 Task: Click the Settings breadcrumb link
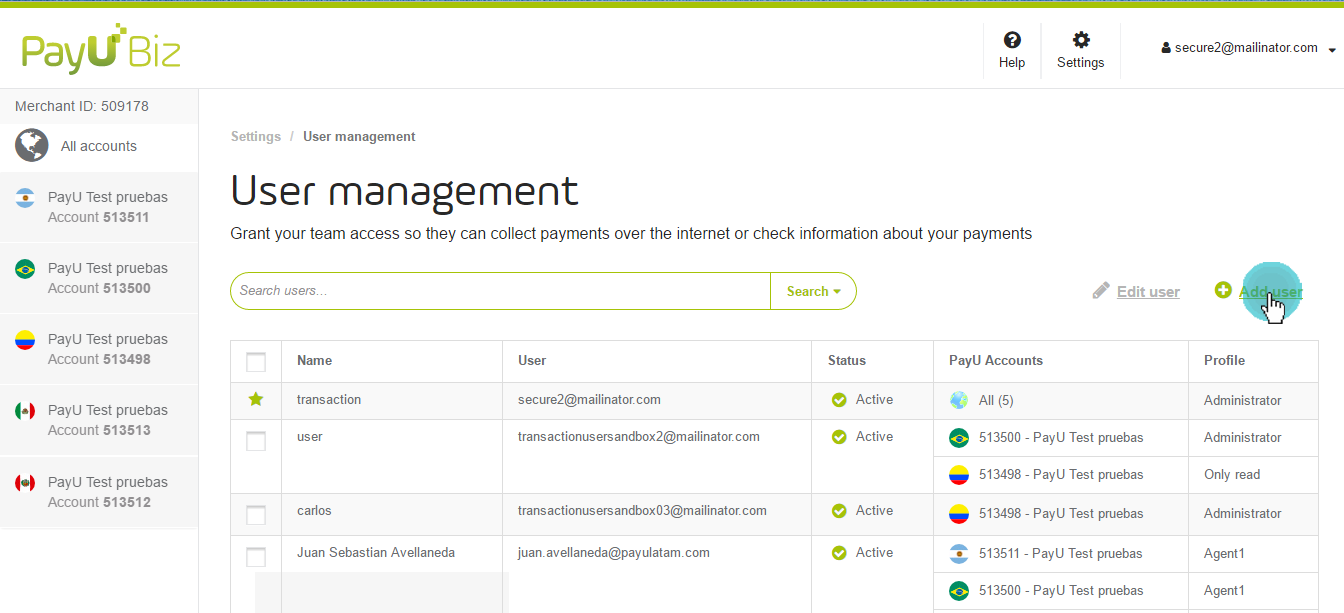[x=256, y=136]
